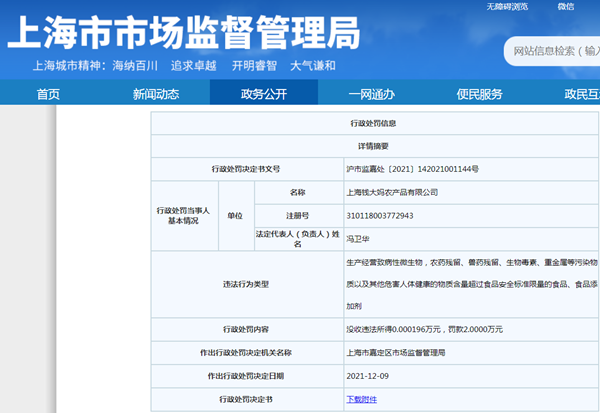The height and width of the screenshot is (413, 600).
Task: Select the 行政处罚信息 table heading
Action: tap(373, 123)
